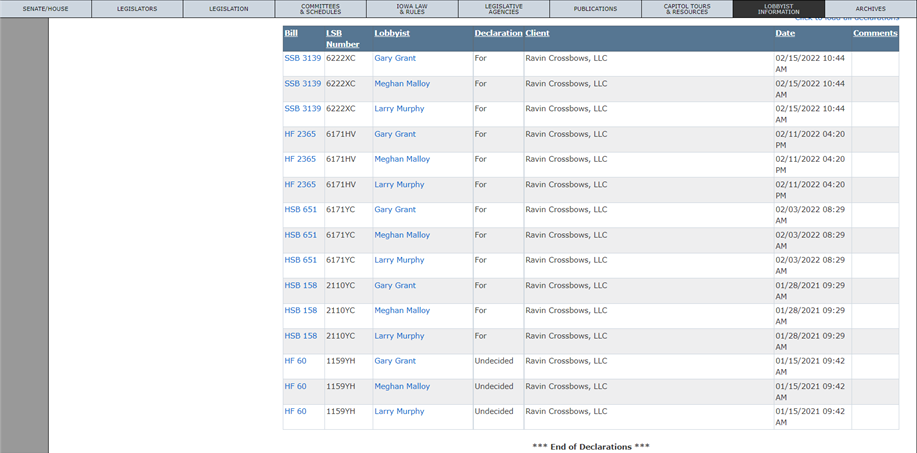Open first HF 2365 bill link

pos(300,134)
